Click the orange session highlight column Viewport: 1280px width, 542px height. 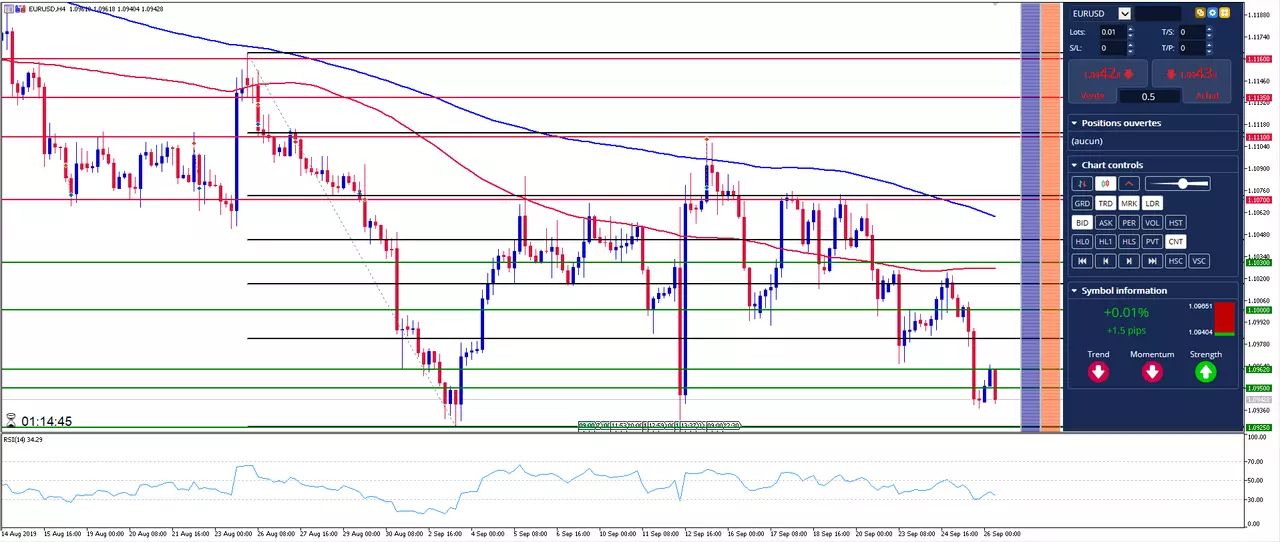(1051, 217)
